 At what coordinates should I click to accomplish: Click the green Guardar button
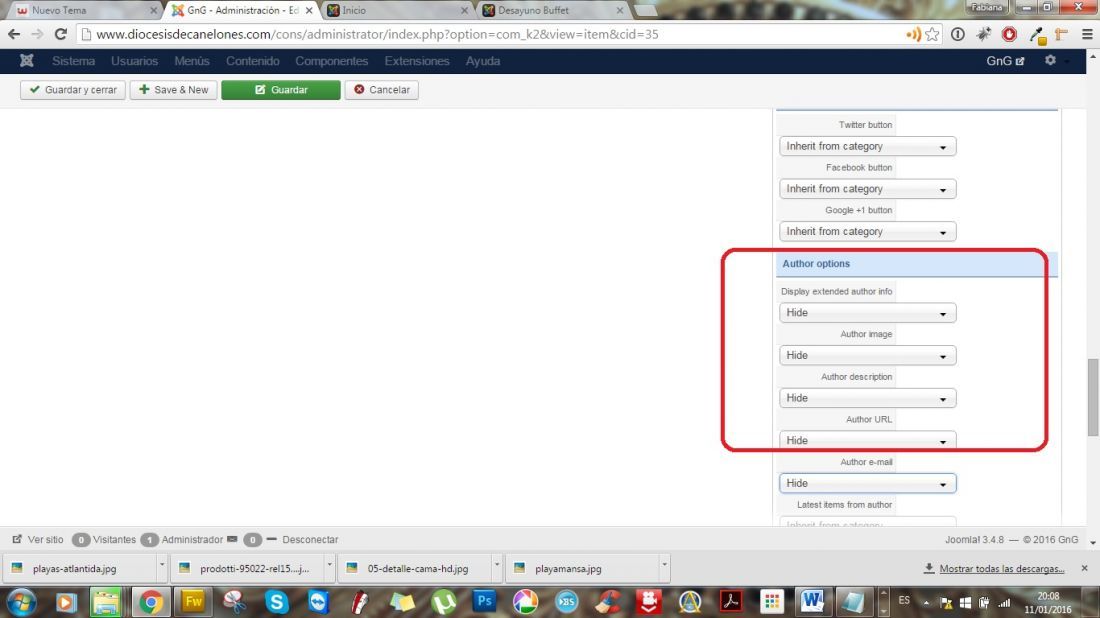coord(281,90)
